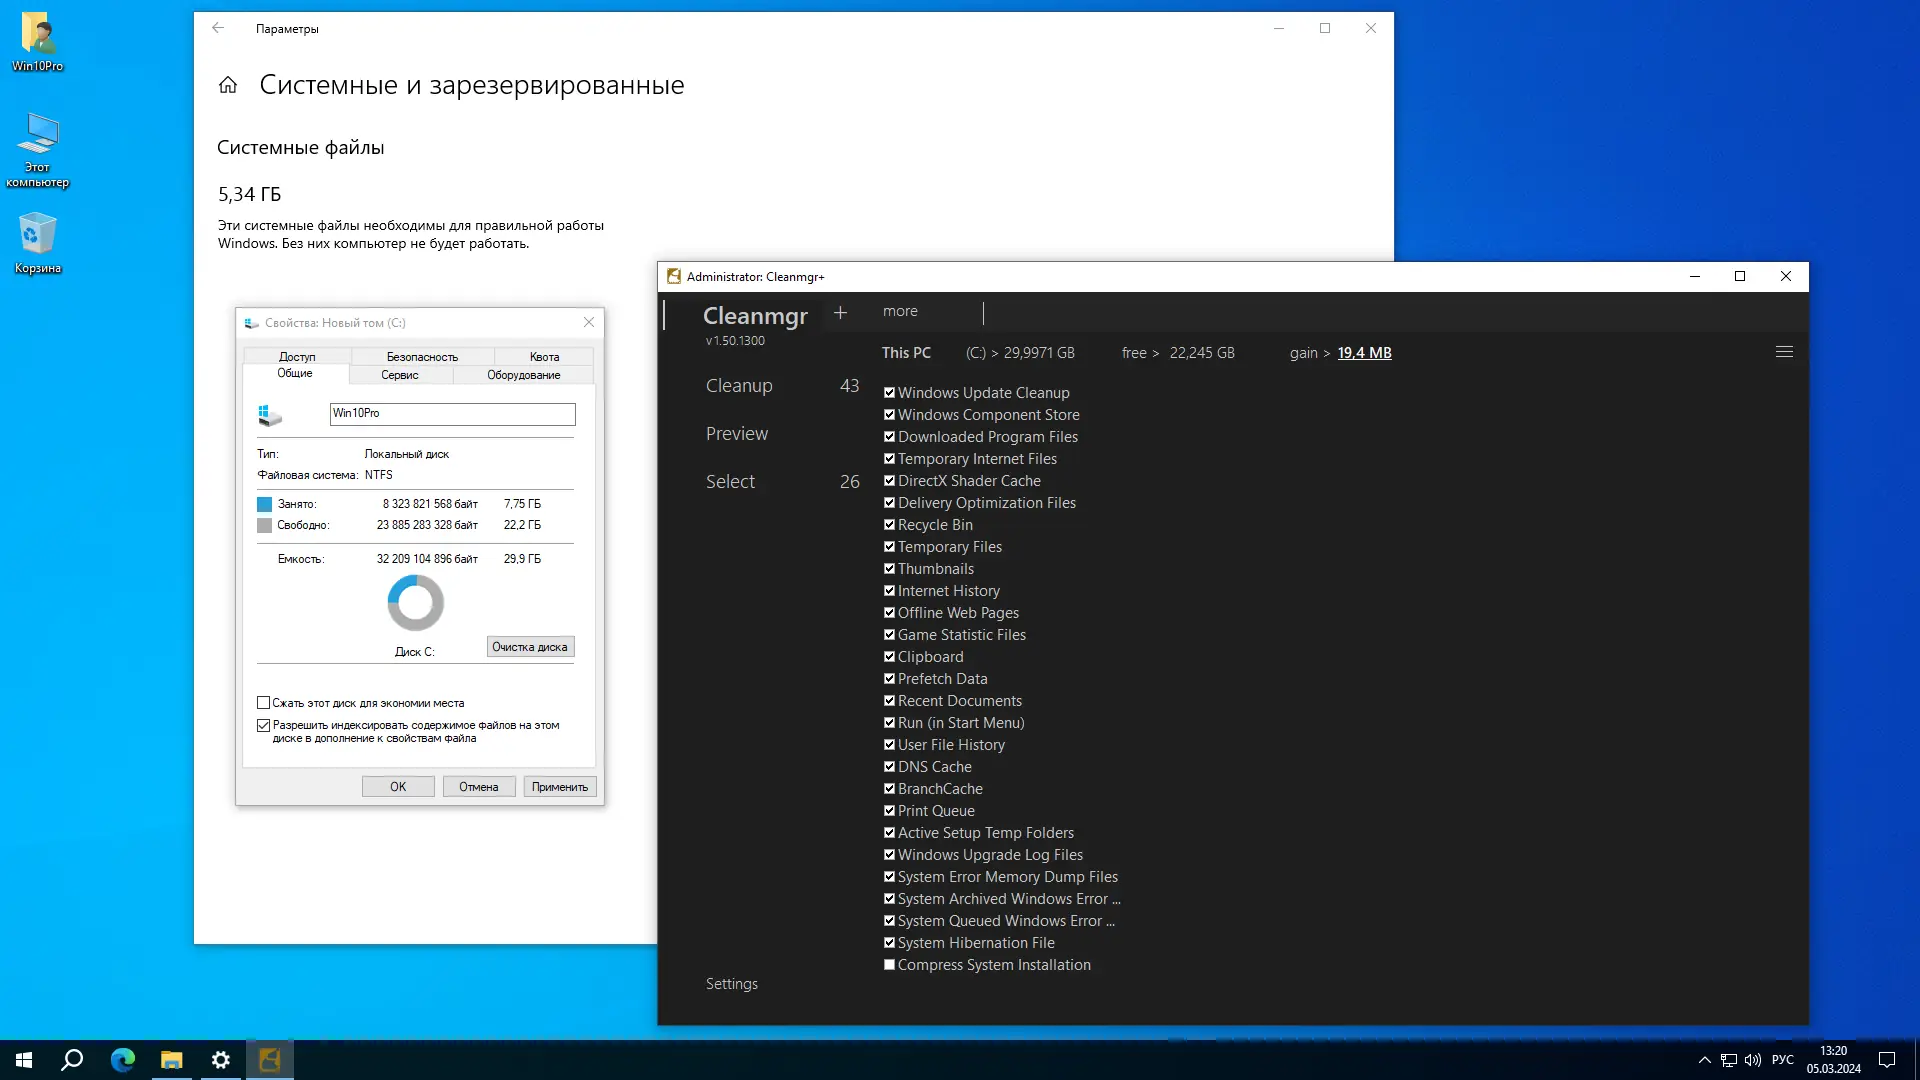Click the Очистка диска button
The height and width of the screenshot is (1080, 1920).
click(x=530, y=647)
